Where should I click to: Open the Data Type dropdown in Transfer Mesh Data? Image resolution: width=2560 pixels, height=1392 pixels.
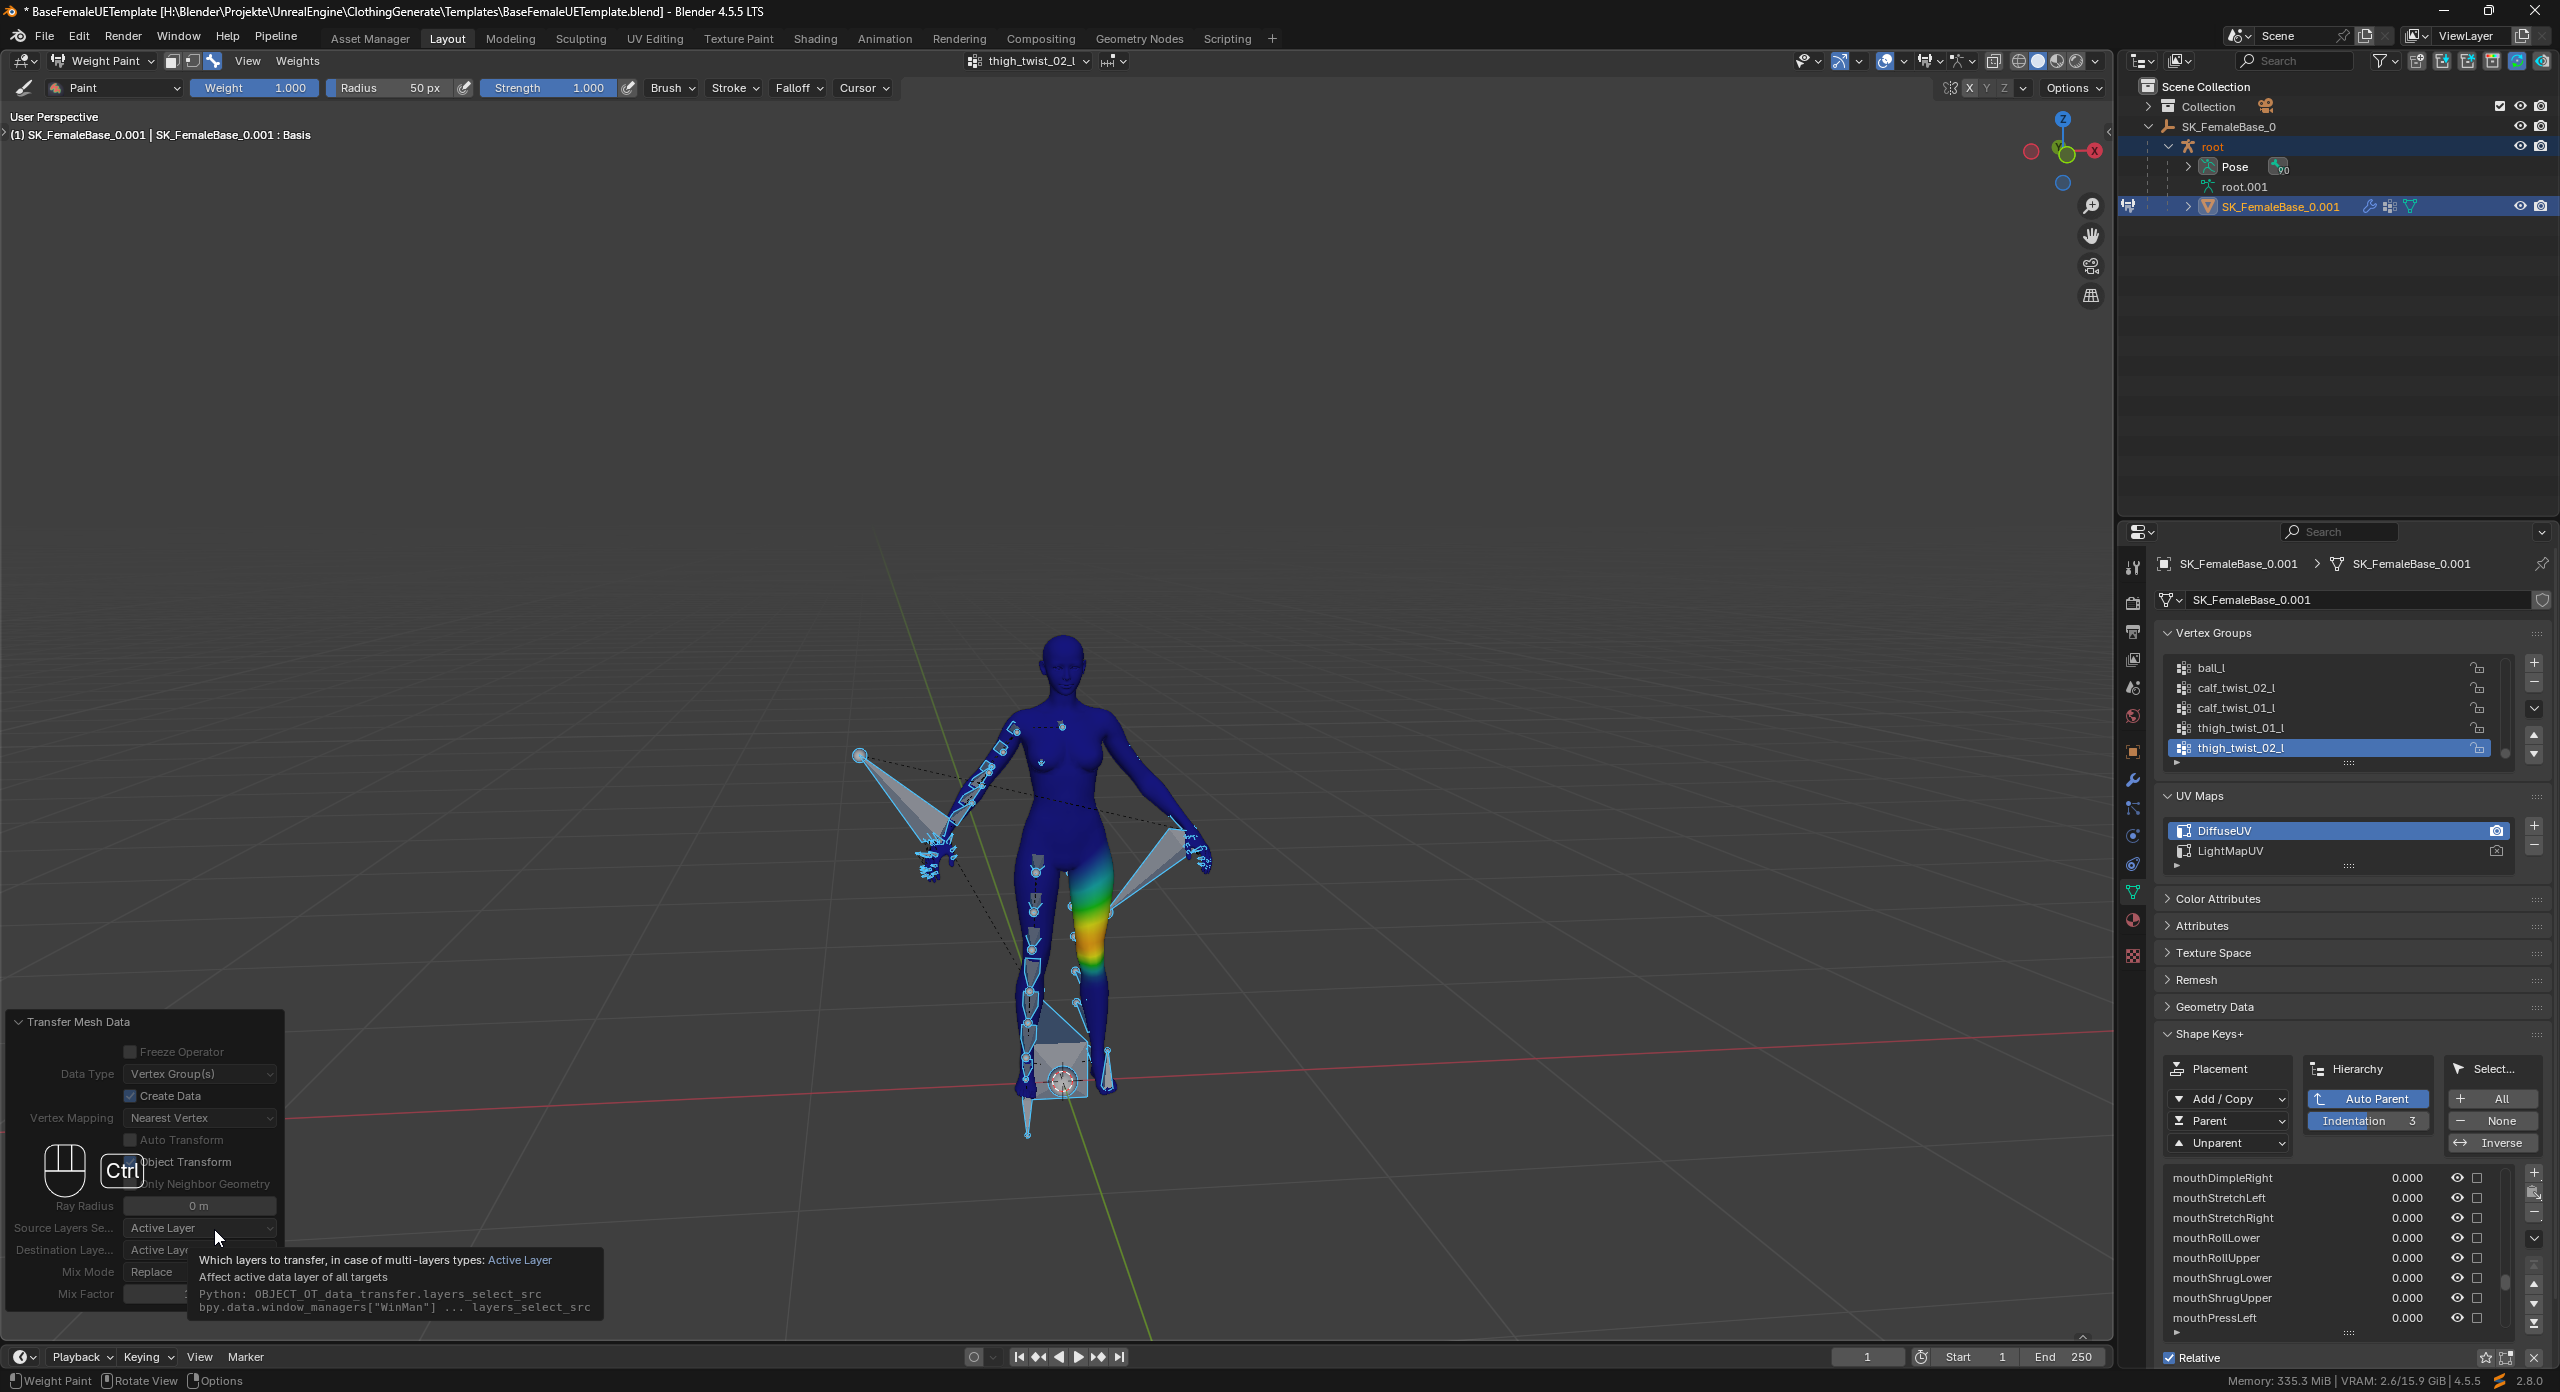click(199, 1073)
